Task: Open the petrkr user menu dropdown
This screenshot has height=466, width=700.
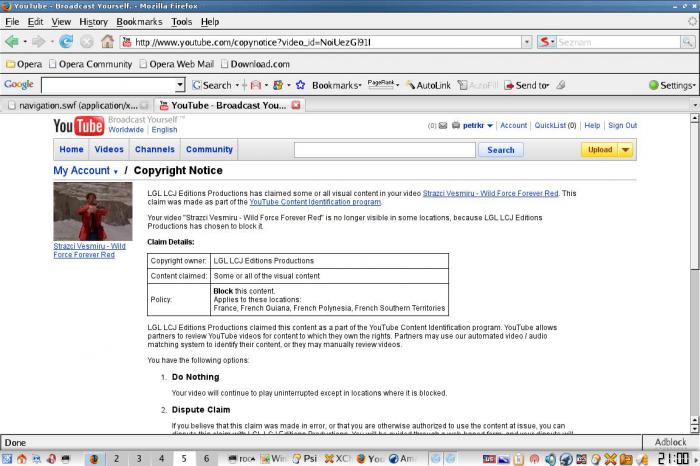Action: point(490,126)
